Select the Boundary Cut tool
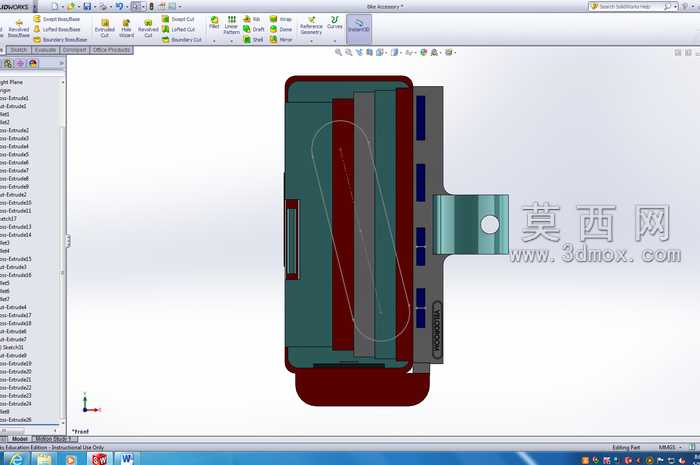The height and width of the screenshot is (465, 700). [x=181, y=40]
